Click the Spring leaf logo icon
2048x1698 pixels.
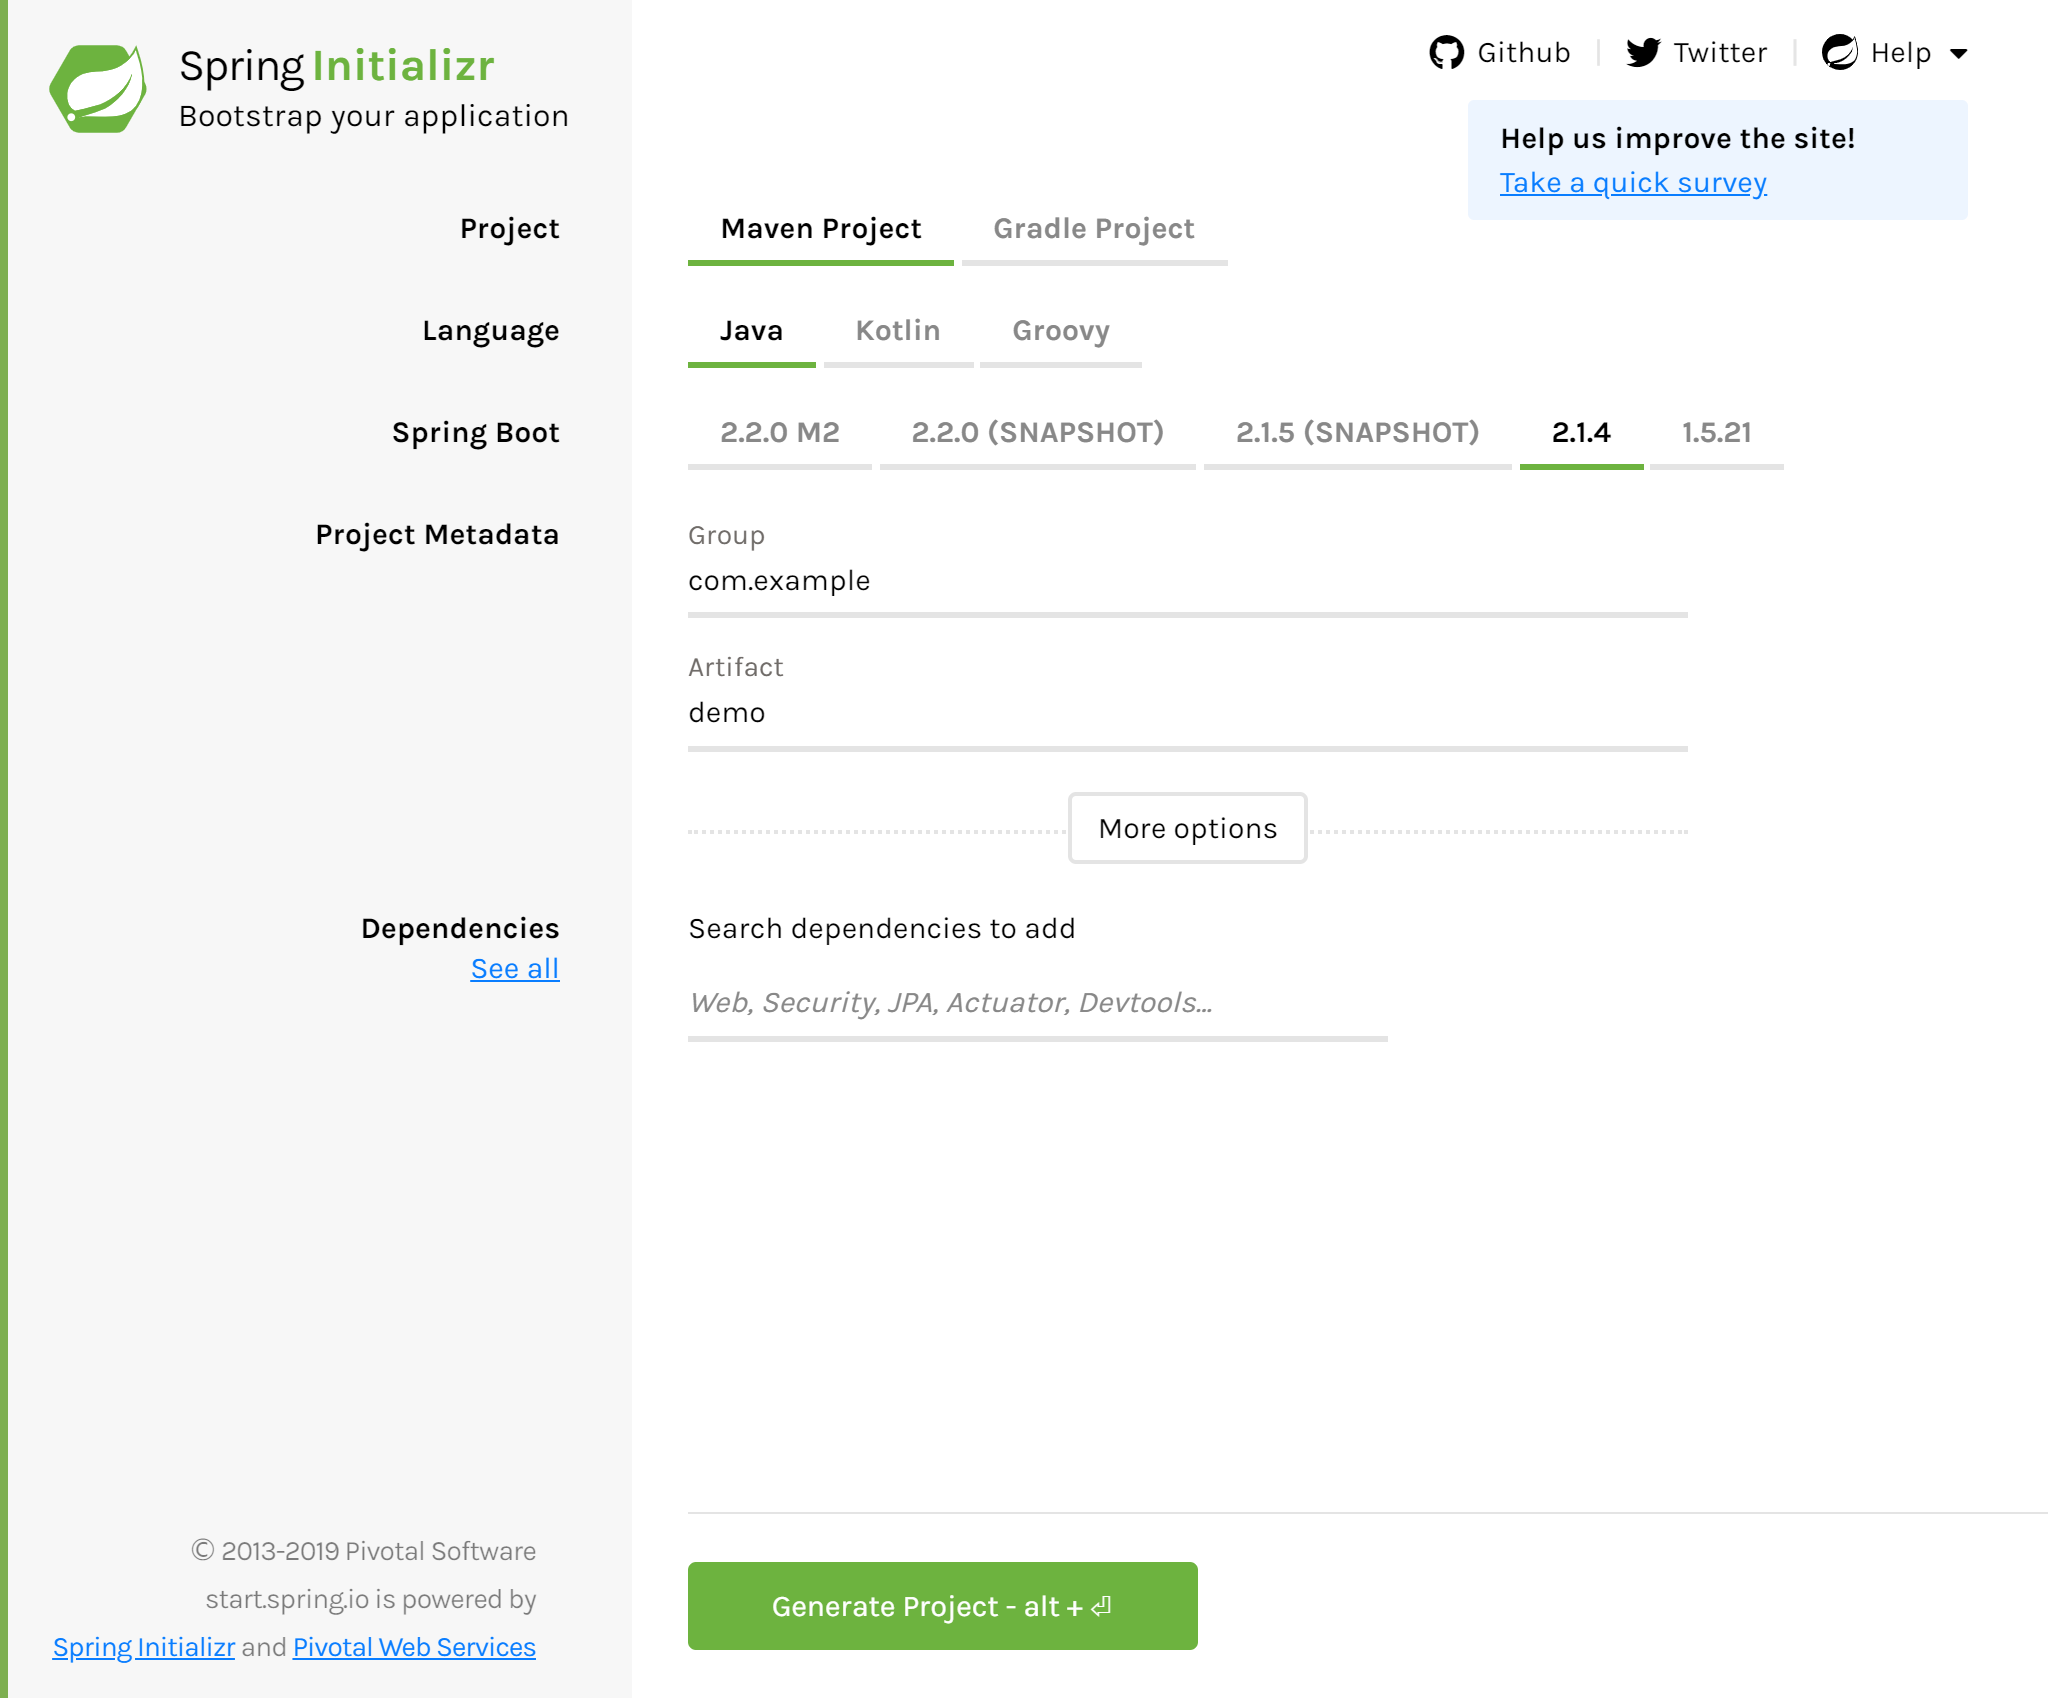coord(98,88)
